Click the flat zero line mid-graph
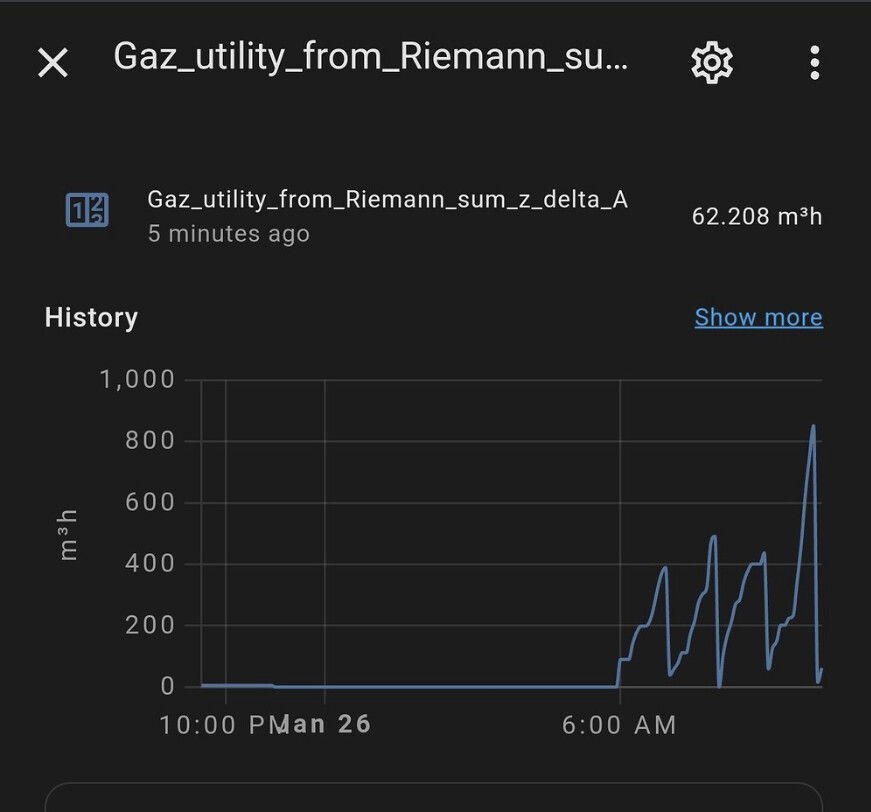 (x=444, y=686)
